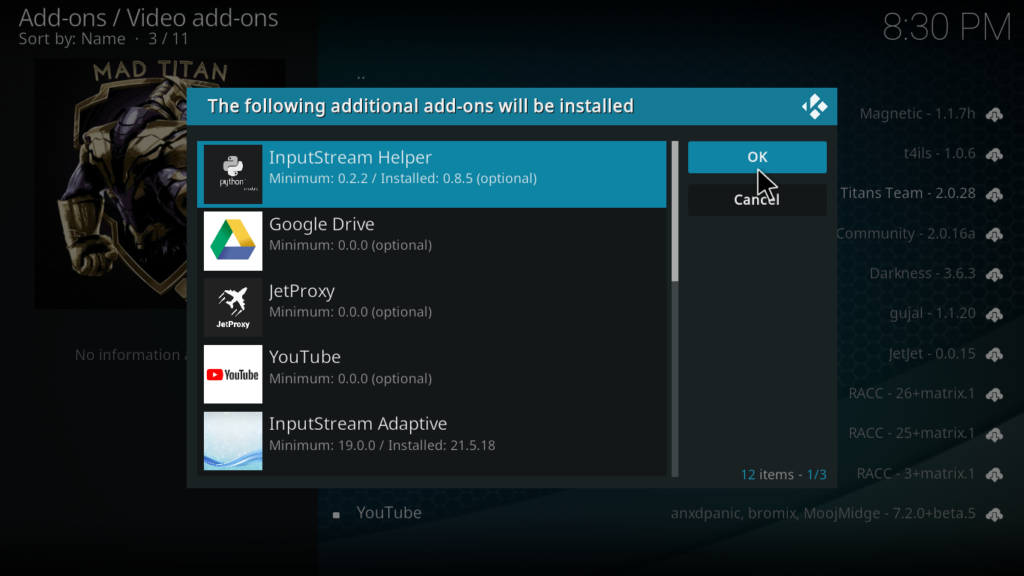Click the cloud icon beside Darkness 3.6.3
Image resolution: width=1024 pixels, height=576 pixels.
[x=994, y=275]
